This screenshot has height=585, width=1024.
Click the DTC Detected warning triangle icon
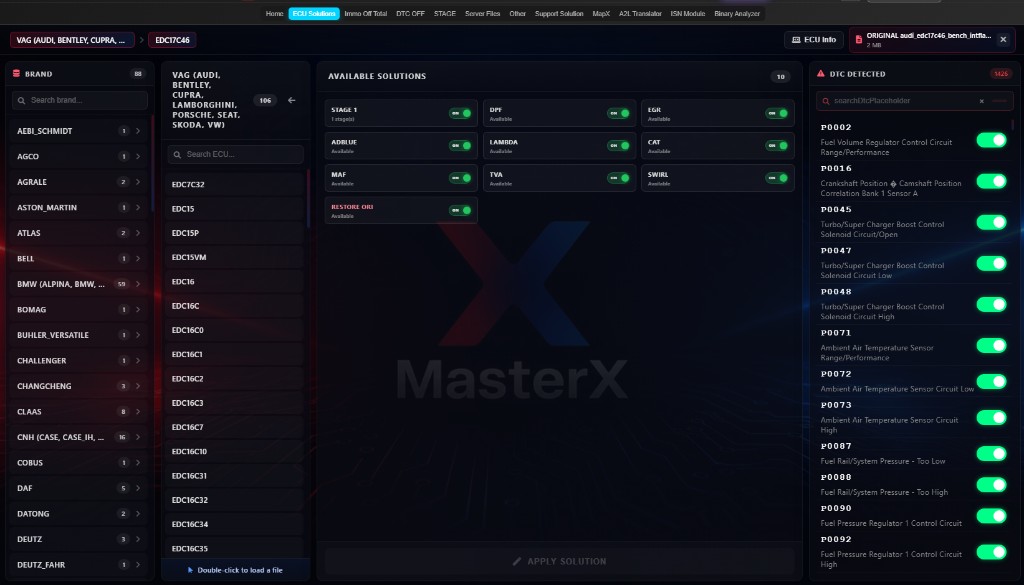[820, 74]
